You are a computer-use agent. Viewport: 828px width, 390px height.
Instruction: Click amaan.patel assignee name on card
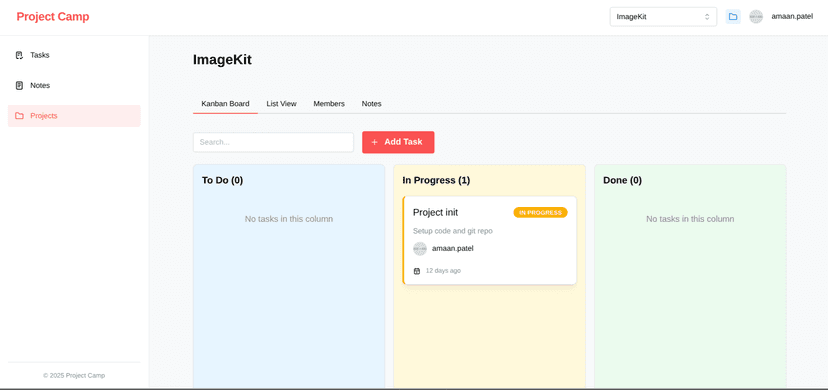tap(453, 249)
